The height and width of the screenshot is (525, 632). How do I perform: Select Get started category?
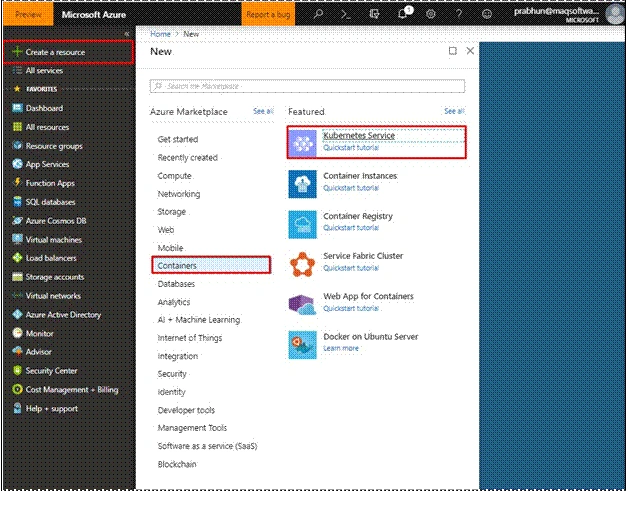[x=178, y=139]
